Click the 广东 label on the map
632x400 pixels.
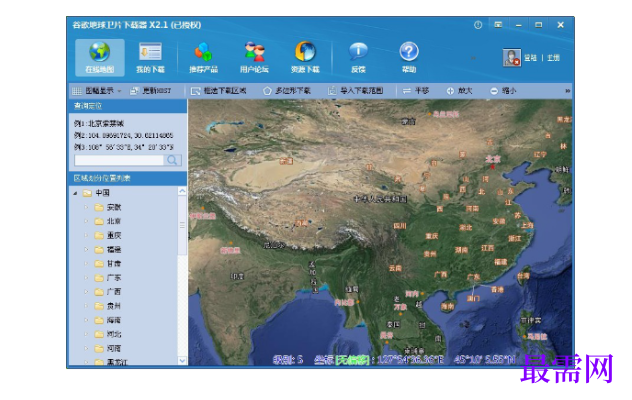(x=473, y=277)
